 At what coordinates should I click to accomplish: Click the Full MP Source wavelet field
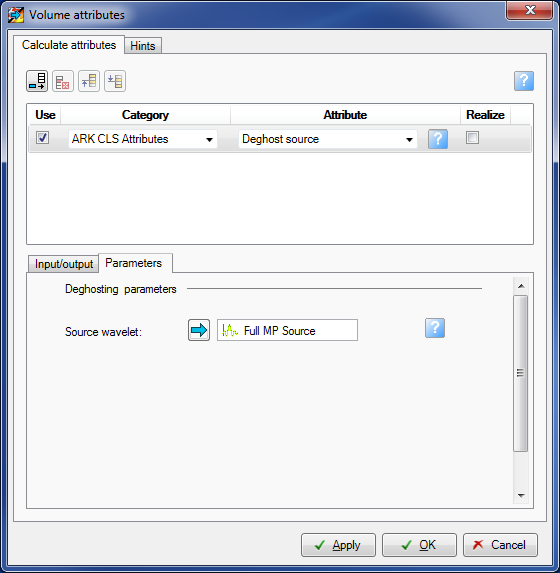point(287,330)
